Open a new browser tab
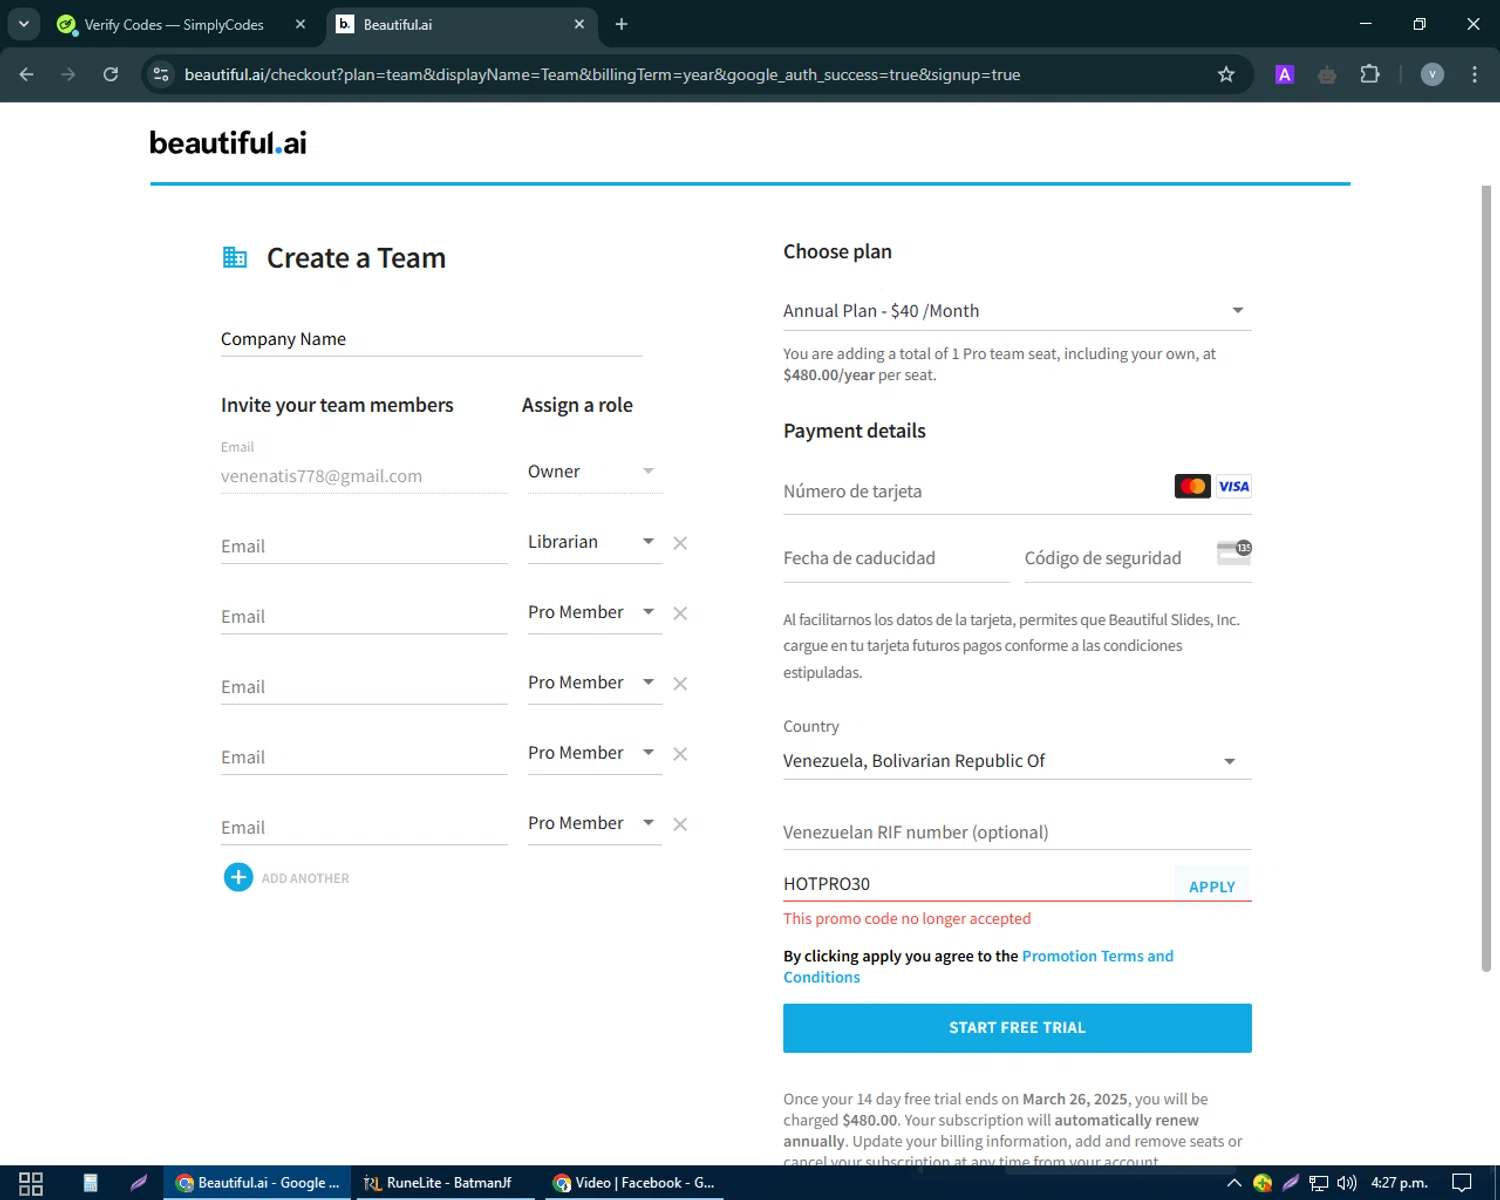The image size is (1500, 1200). 621,24
